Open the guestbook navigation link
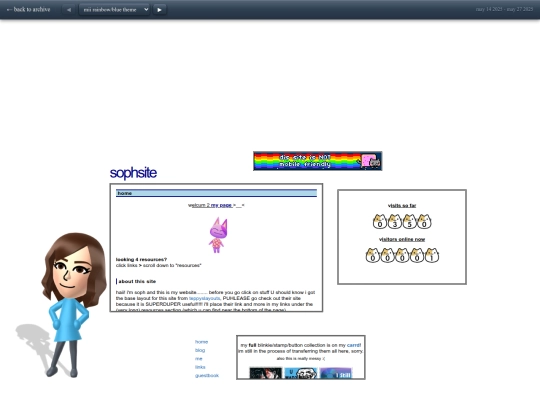The image size is (540, 405). click(207, 375)
